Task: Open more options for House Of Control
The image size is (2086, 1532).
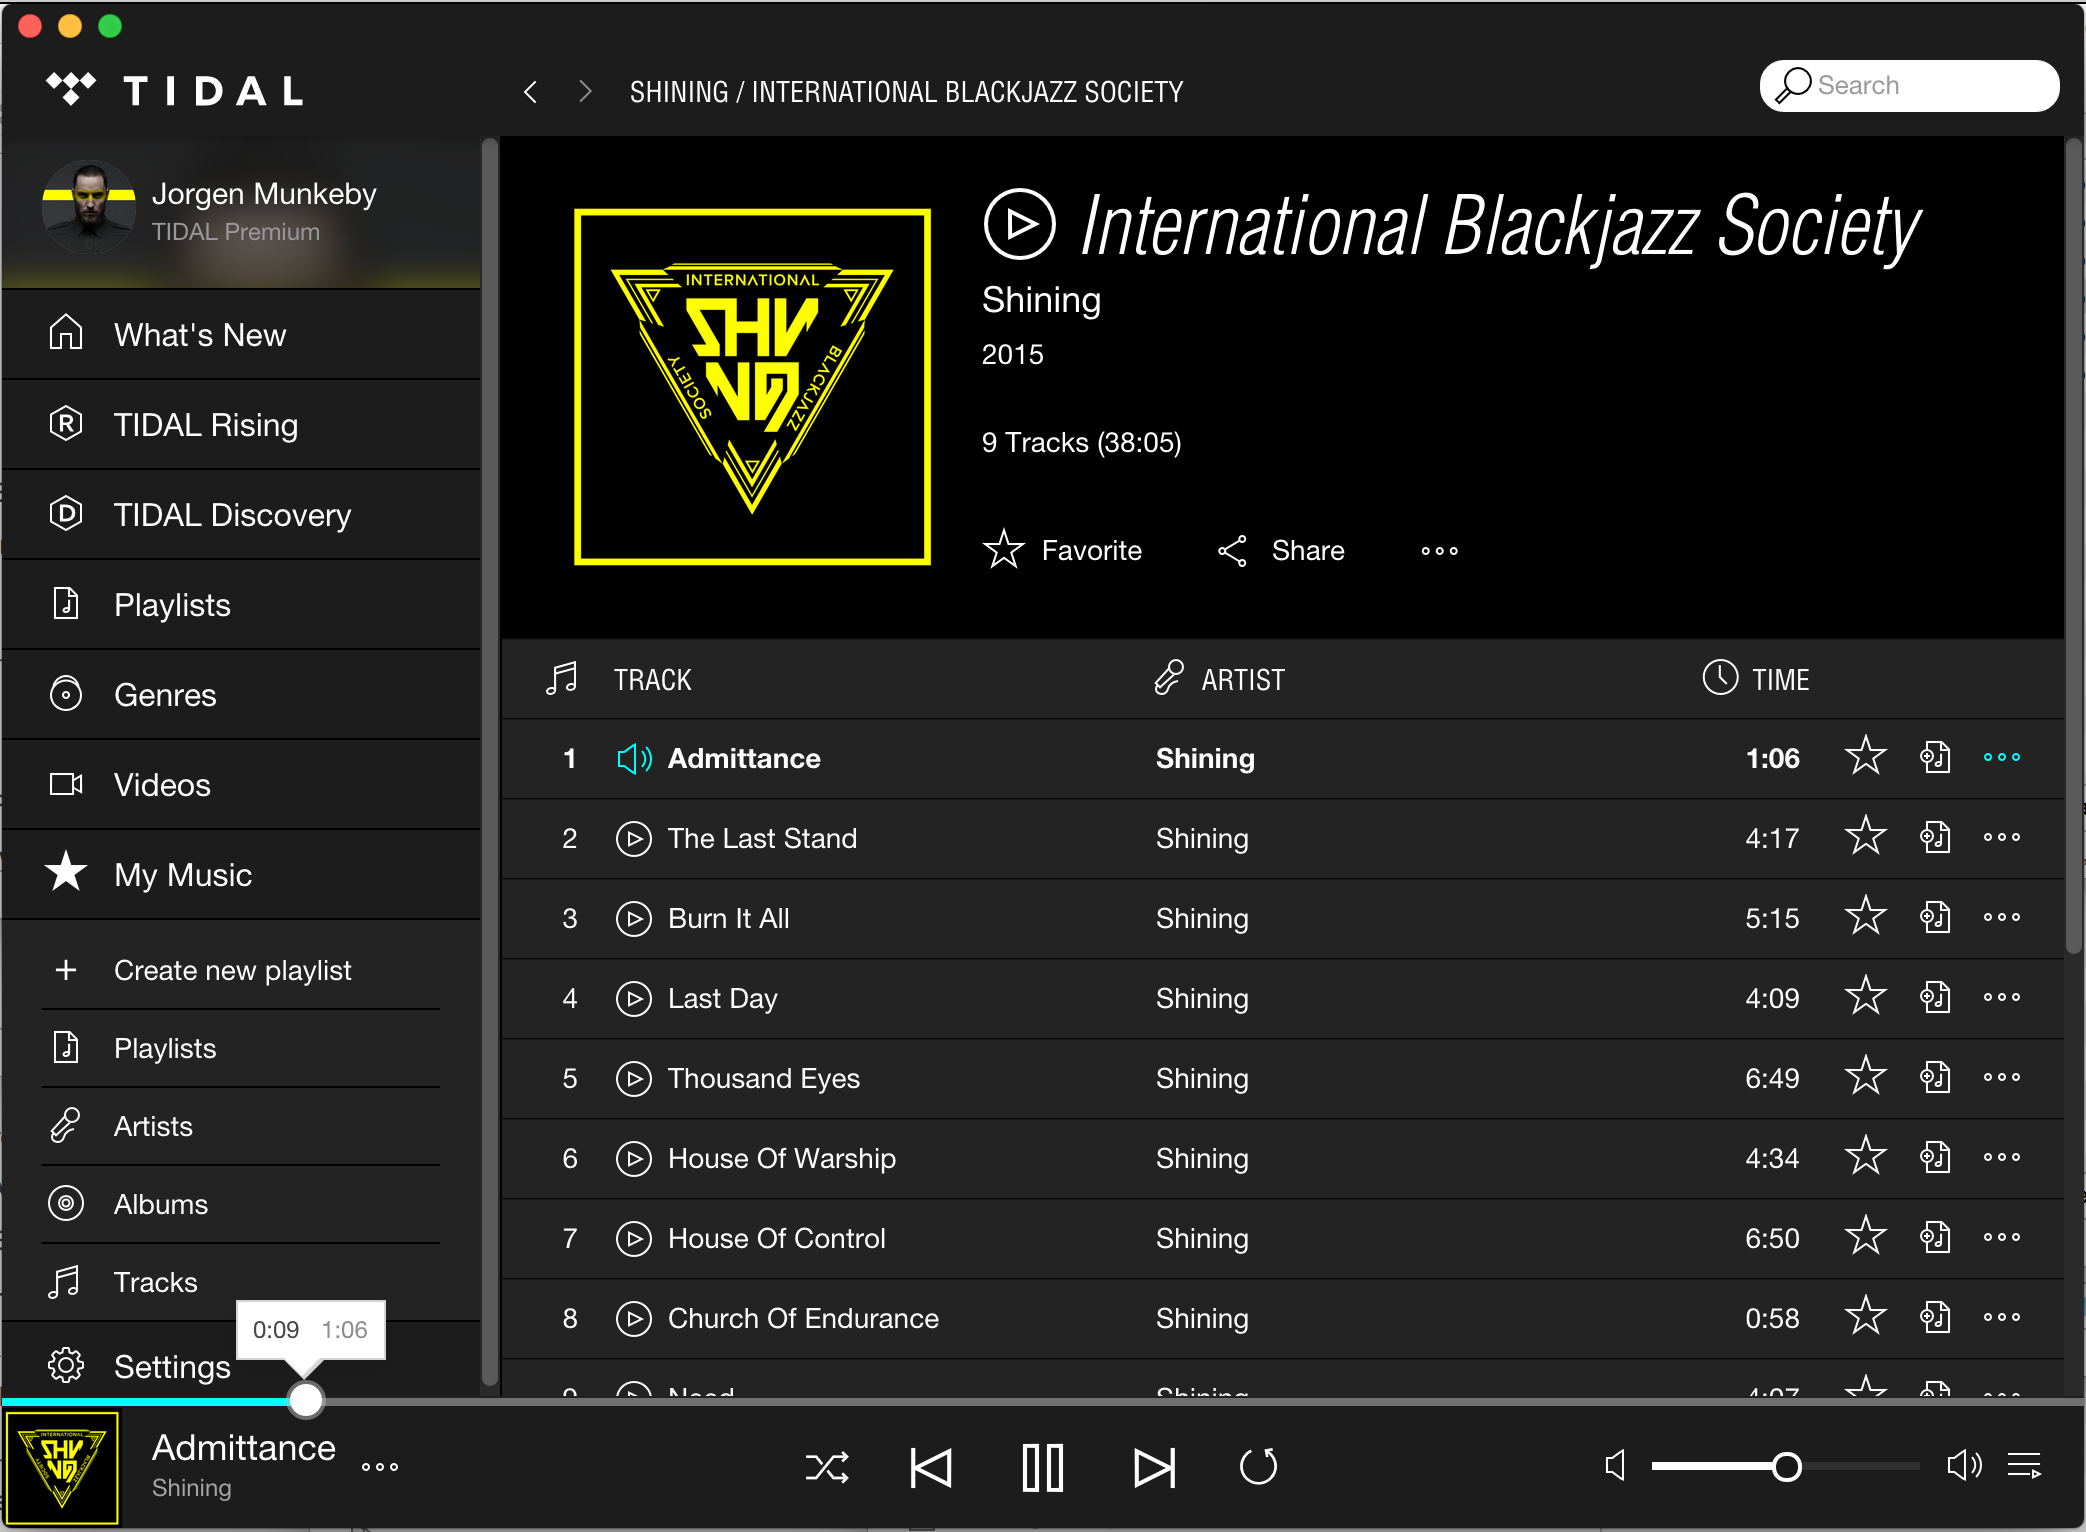Action: pos(2002,1237)
